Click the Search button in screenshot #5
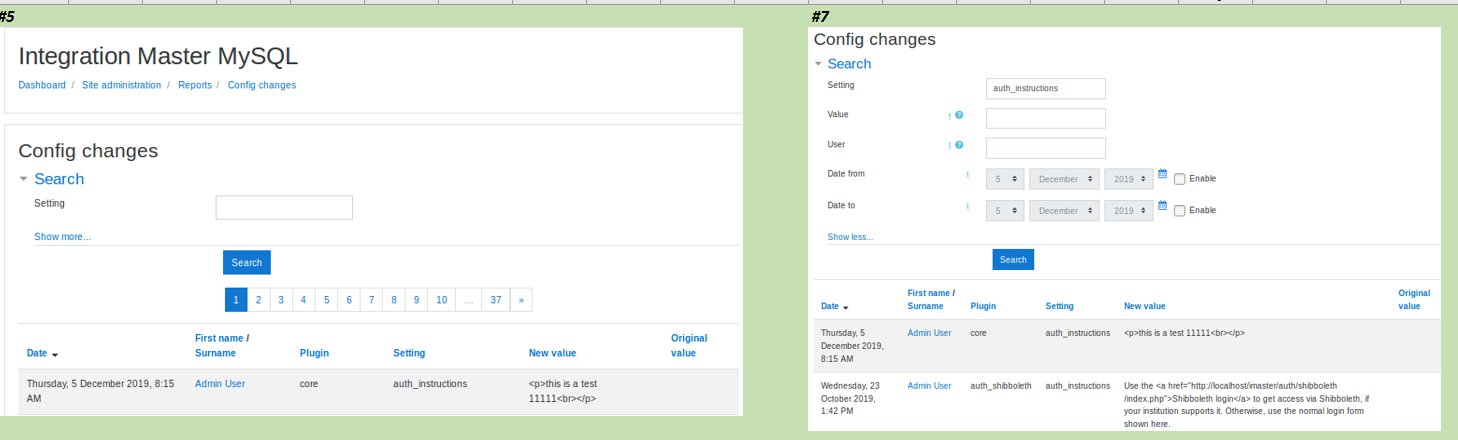The width and height of the screenshot is (1458, 440). tap(247, 263)
